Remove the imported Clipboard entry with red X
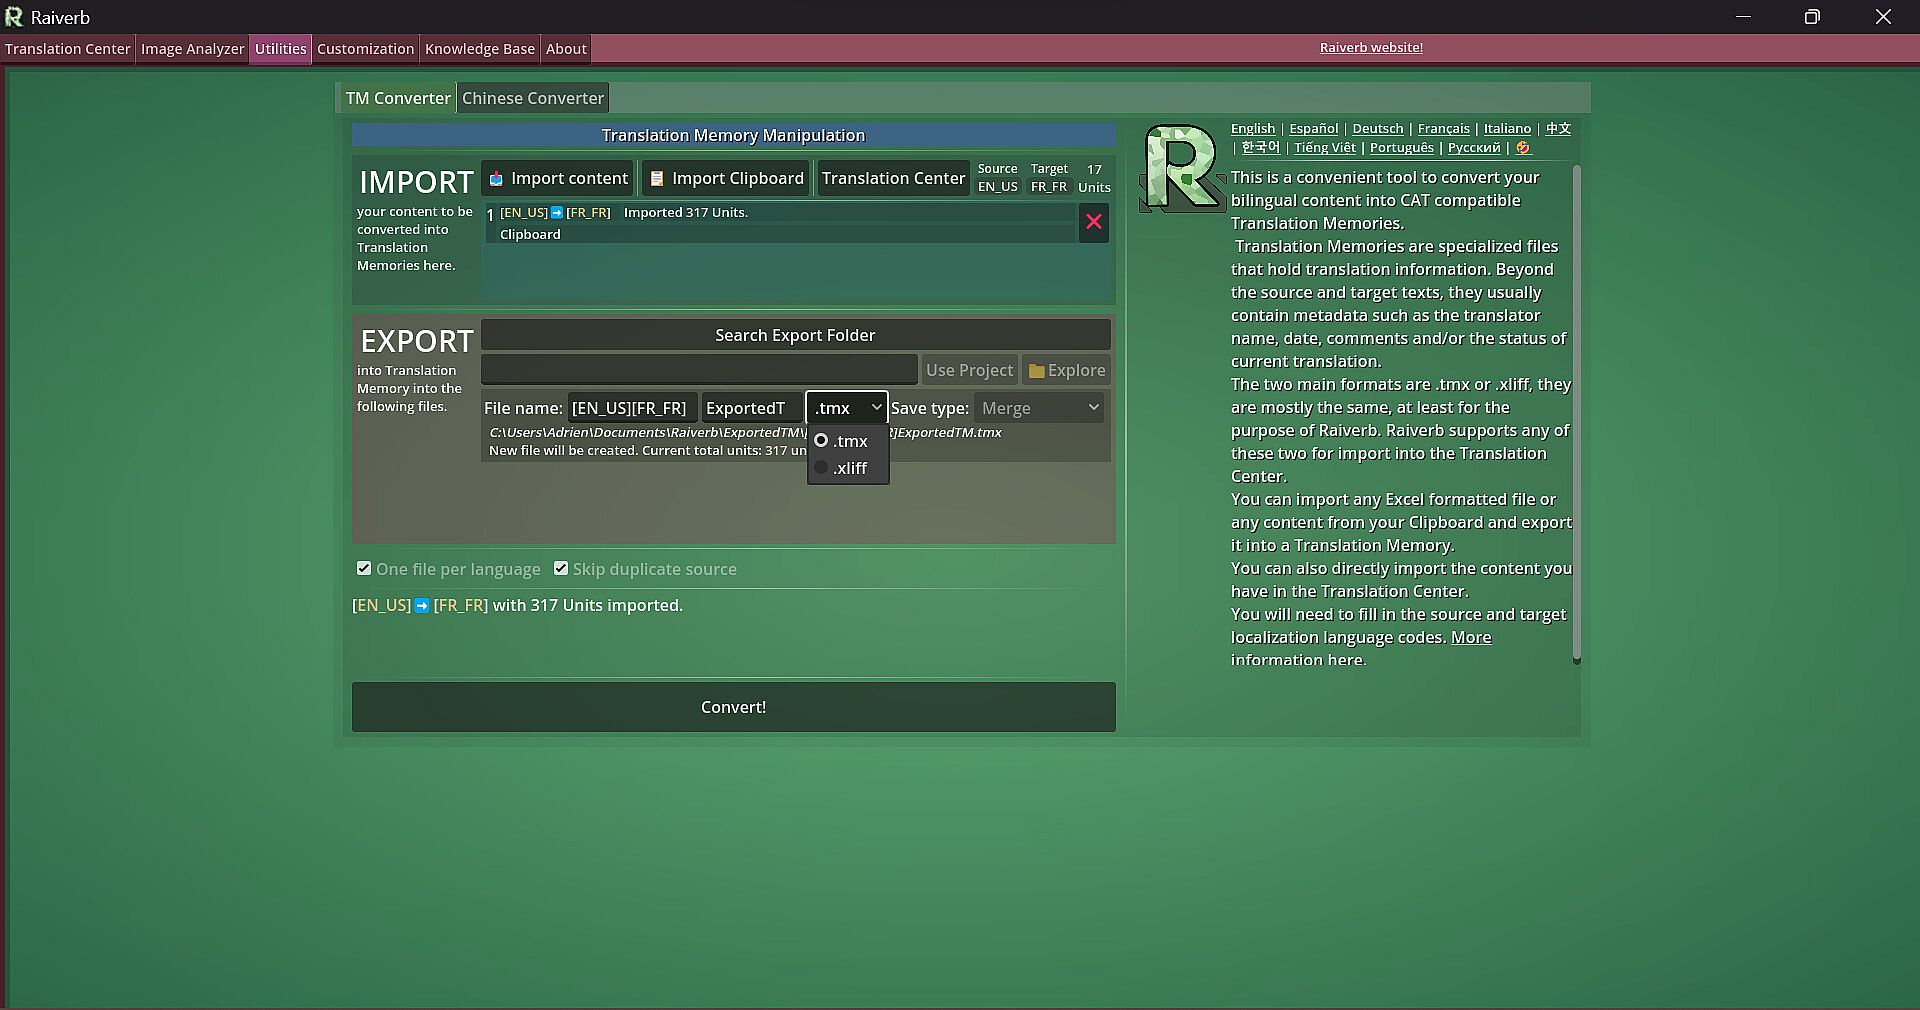The height and width of the screenshot is (1010, 1920). tap(1094, 222)
